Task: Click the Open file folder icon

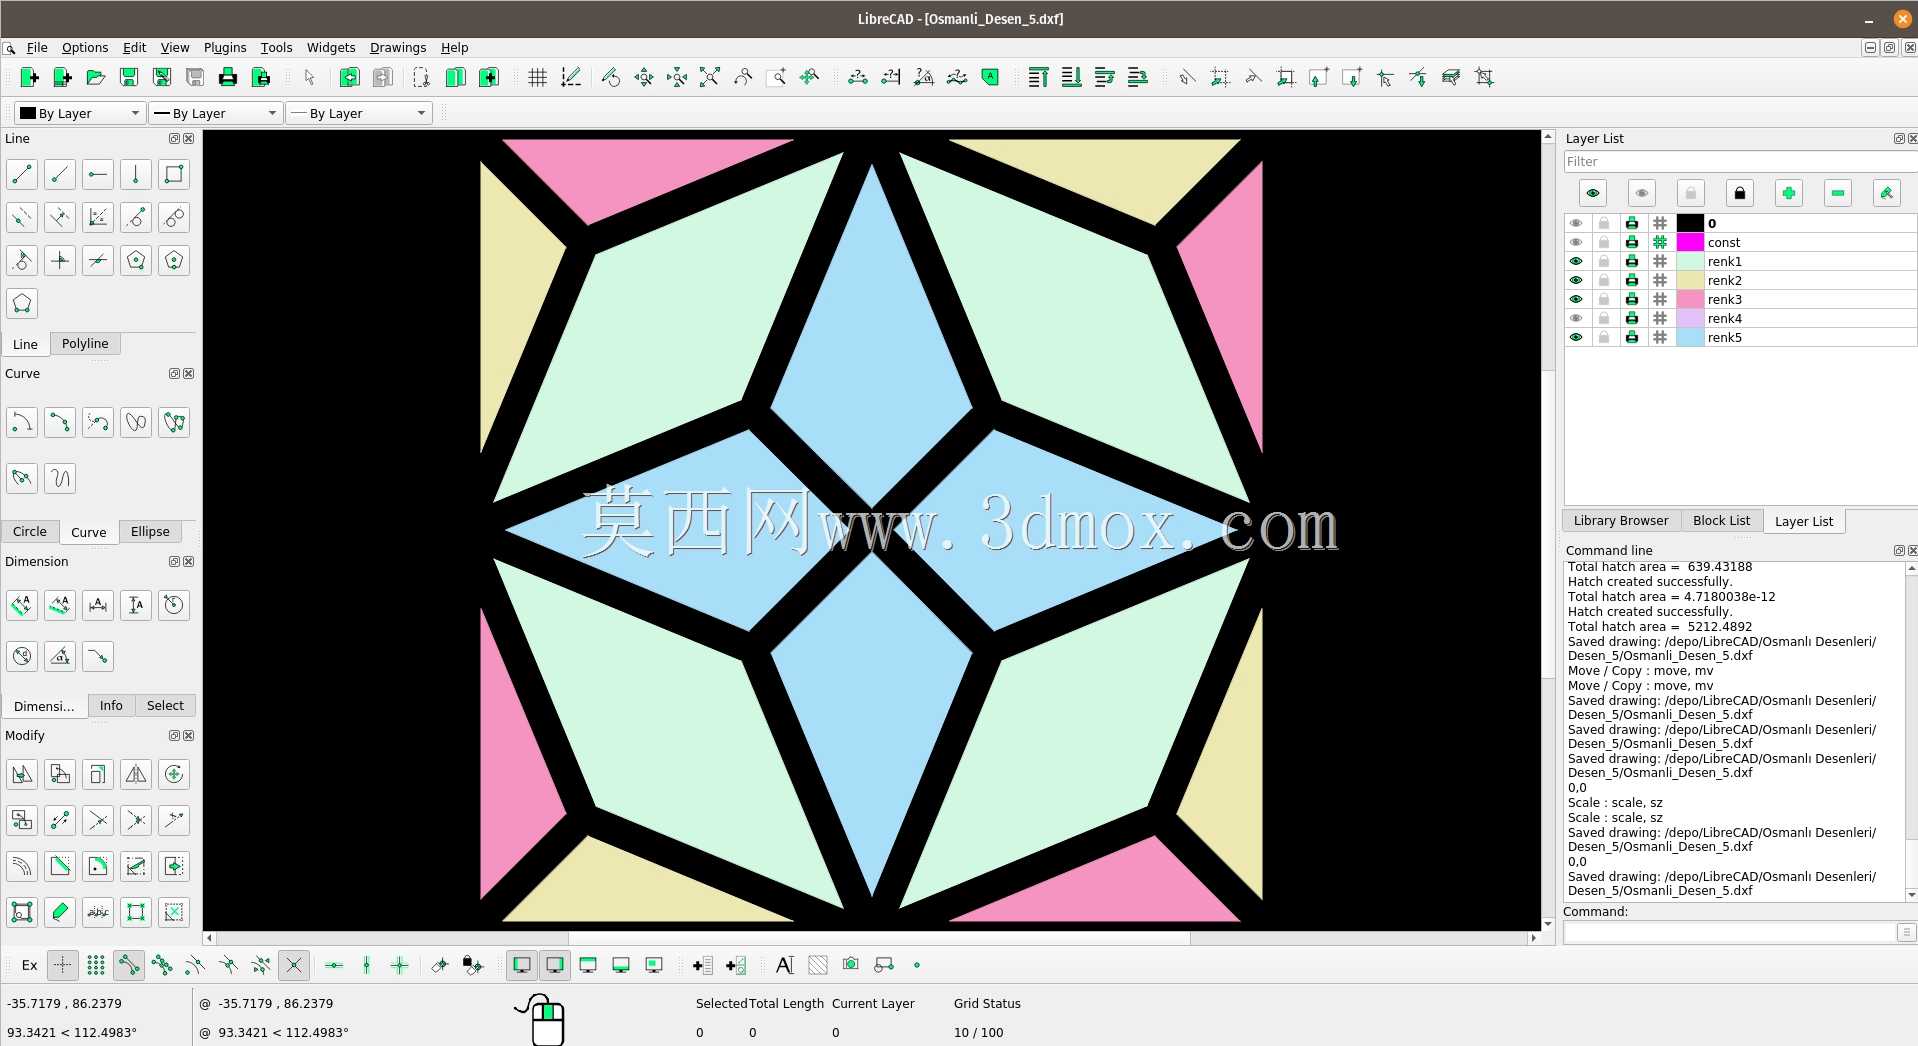Action: (95, 77)
